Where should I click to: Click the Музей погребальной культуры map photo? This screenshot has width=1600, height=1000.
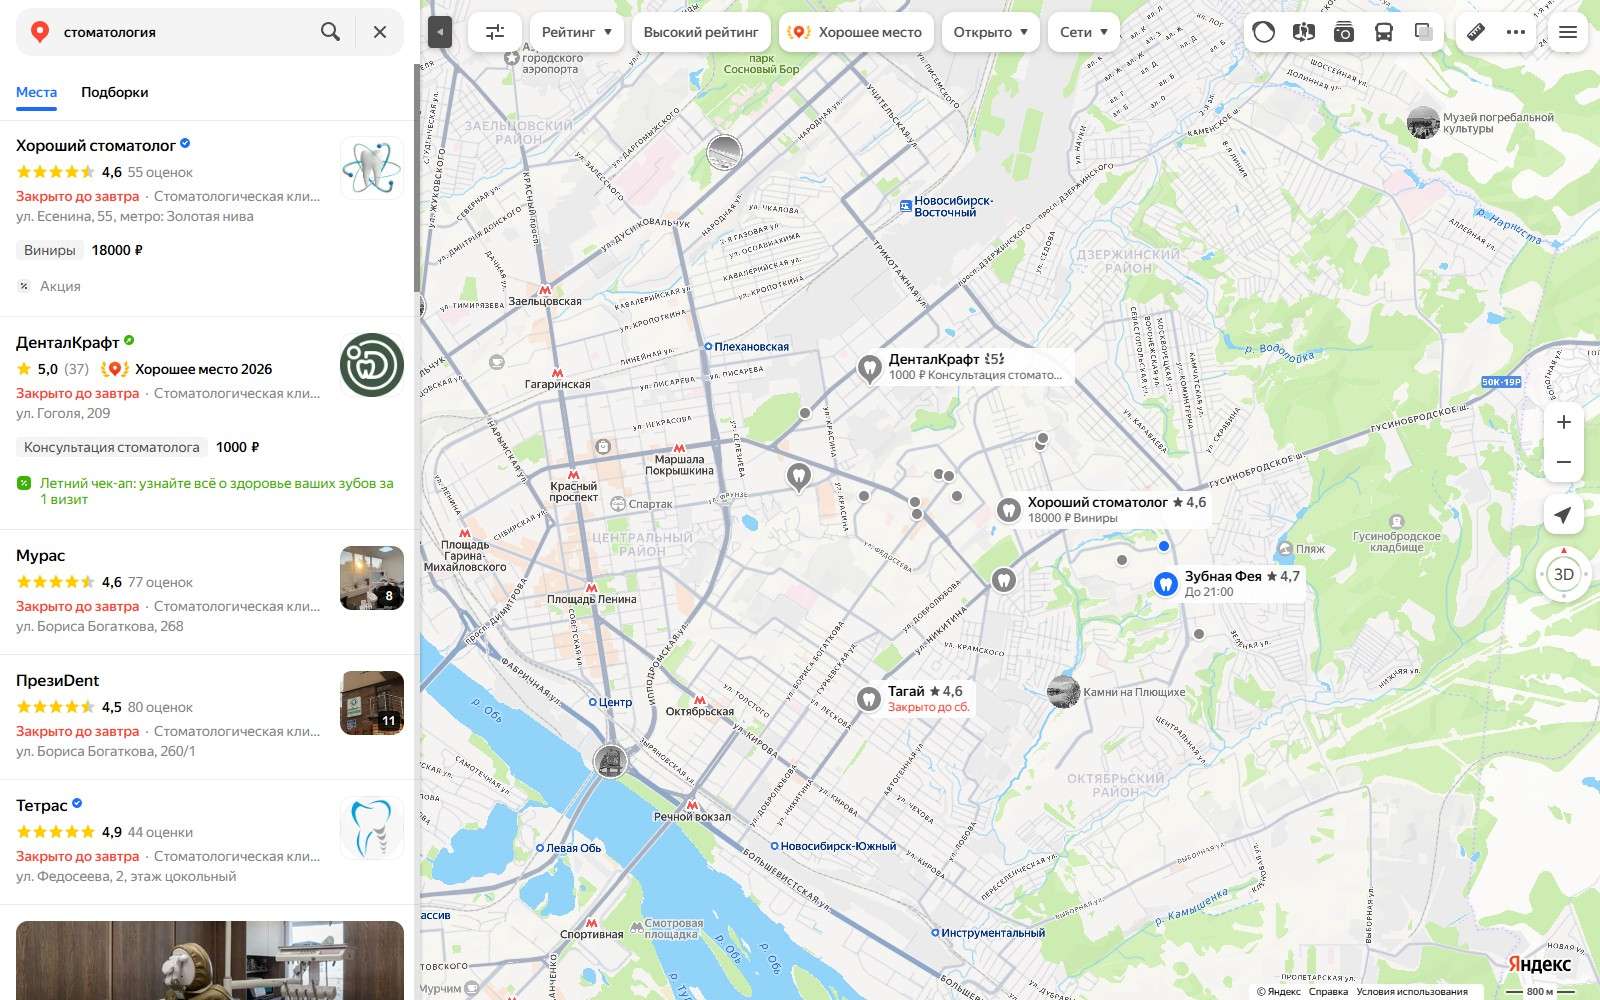click(x=1423, y=123)
